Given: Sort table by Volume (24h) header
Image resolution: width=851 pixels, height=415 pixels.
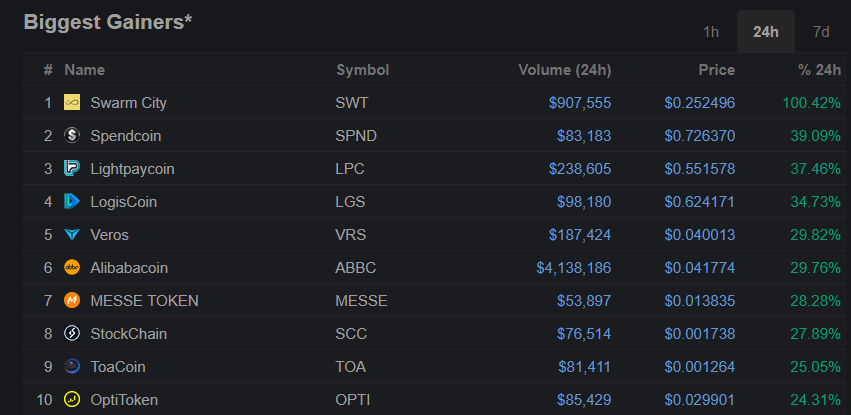Looking at the screenshot, I should [x=564, y=70].
